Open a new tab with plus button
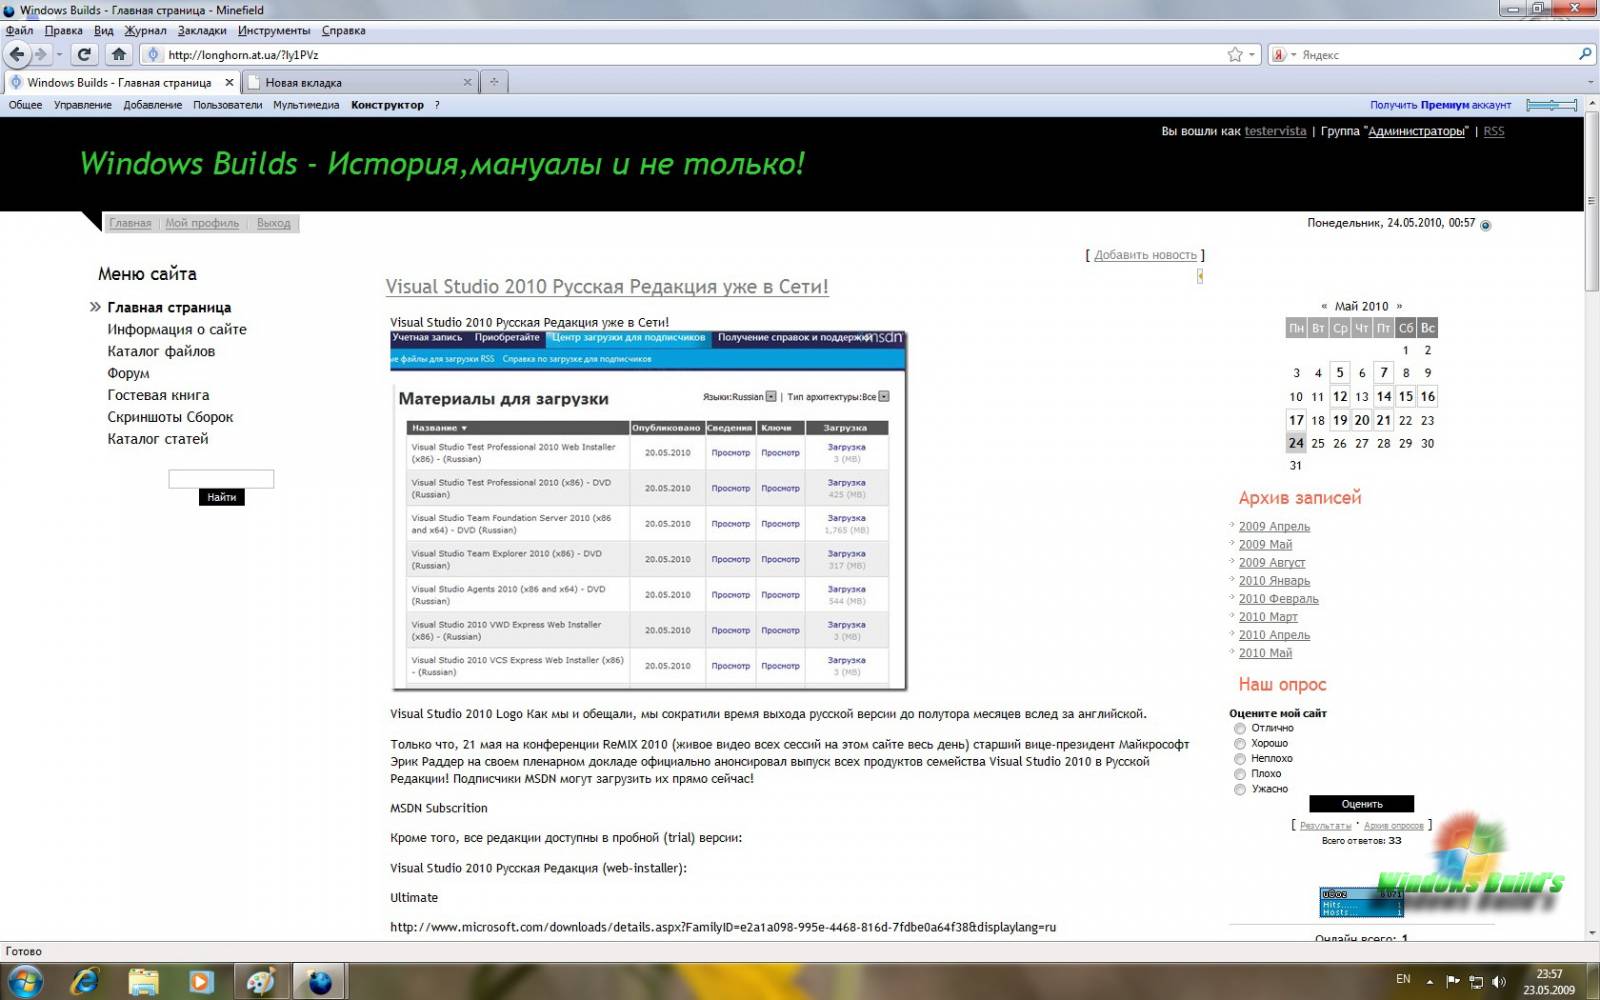The height and width of the screenshot is (1000, 1600). point(494,82)
